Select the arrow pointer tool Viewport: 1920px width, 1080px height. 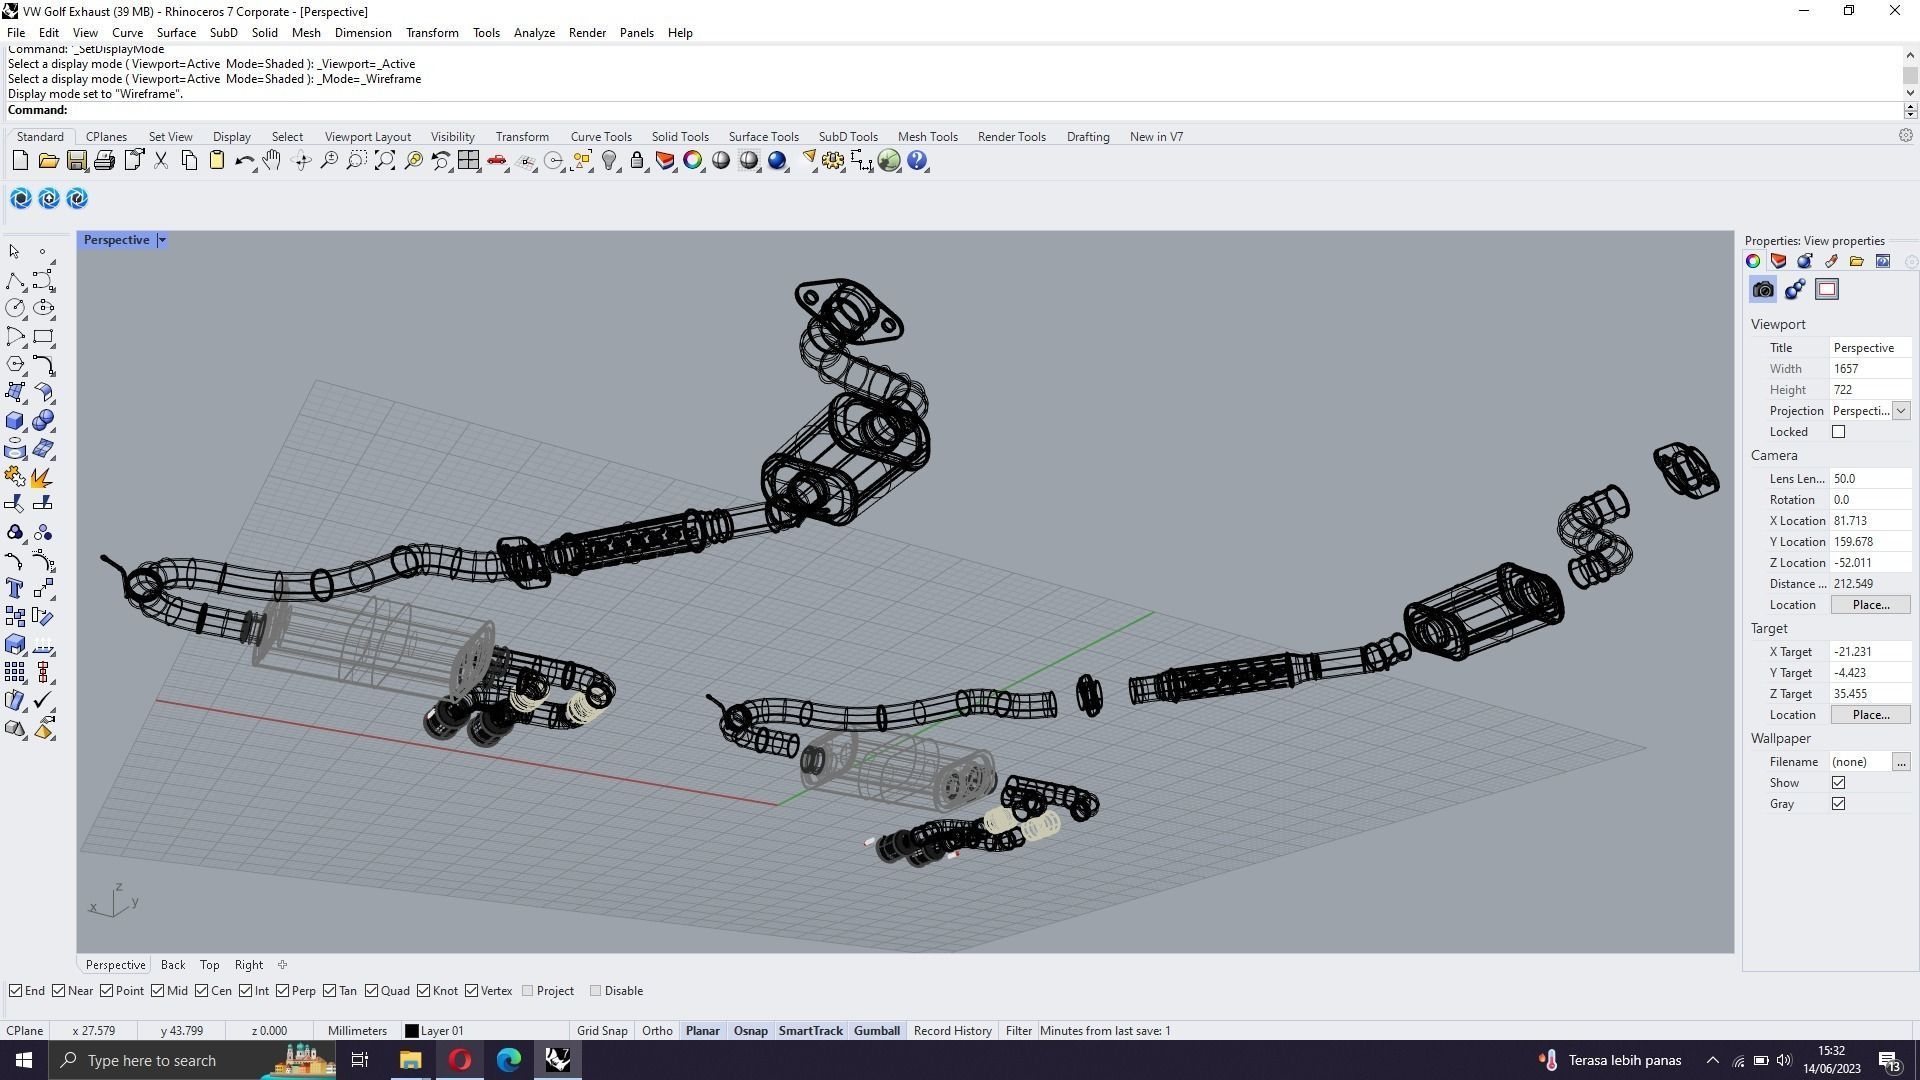tap(15, 252)
